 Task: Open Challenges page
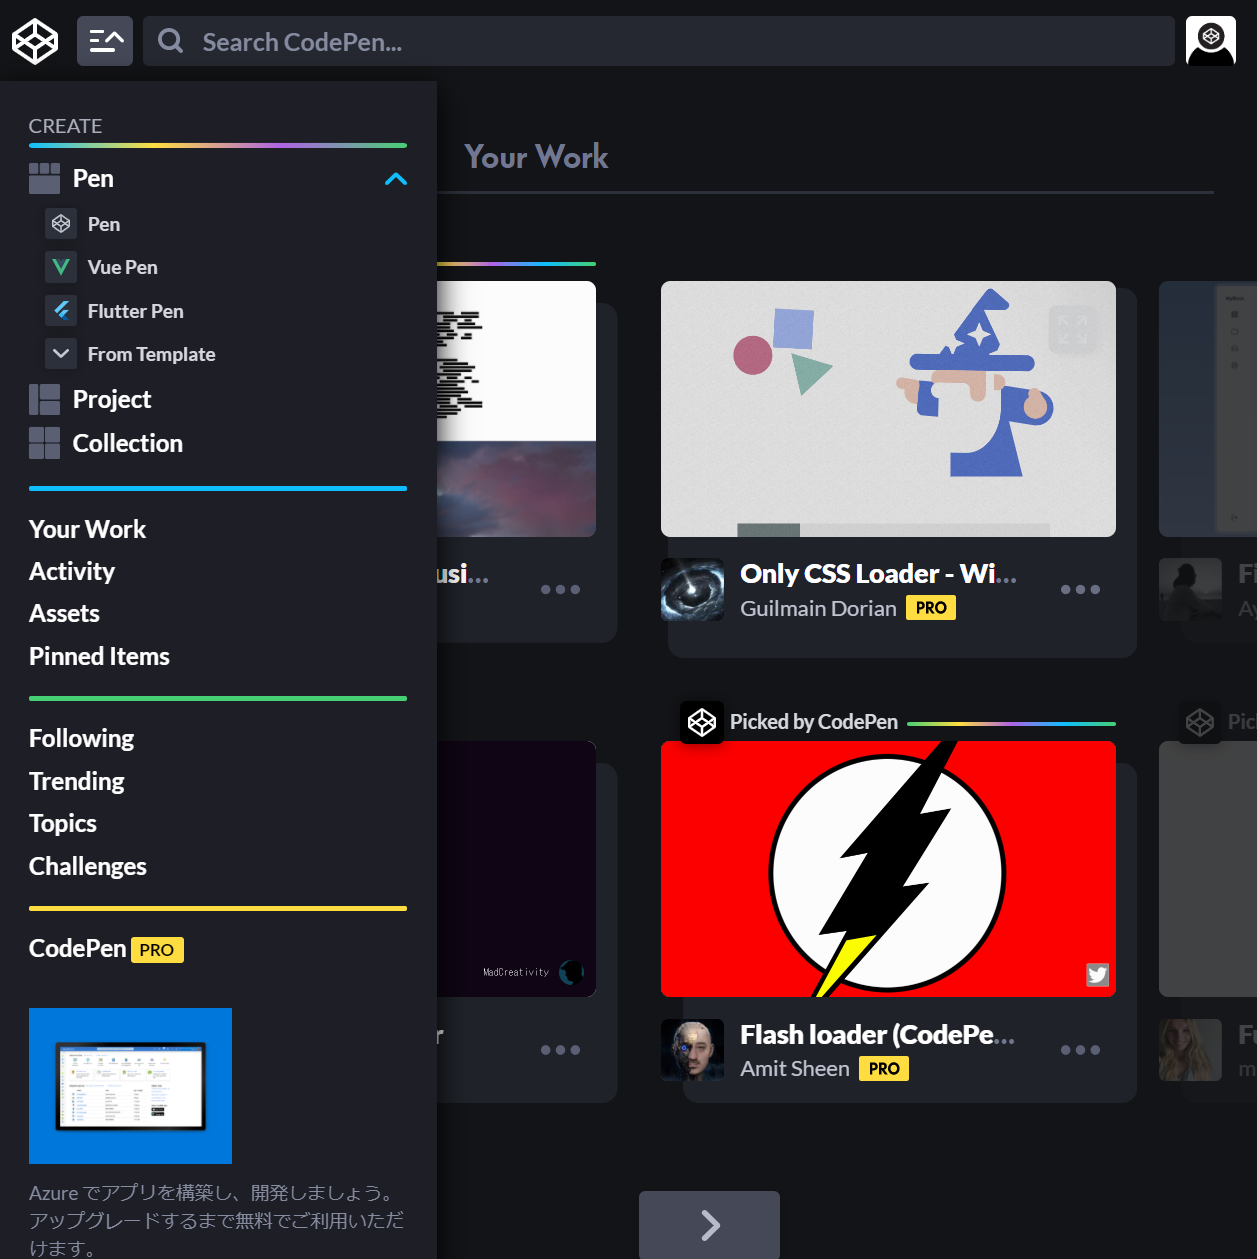tap(87, 866)
